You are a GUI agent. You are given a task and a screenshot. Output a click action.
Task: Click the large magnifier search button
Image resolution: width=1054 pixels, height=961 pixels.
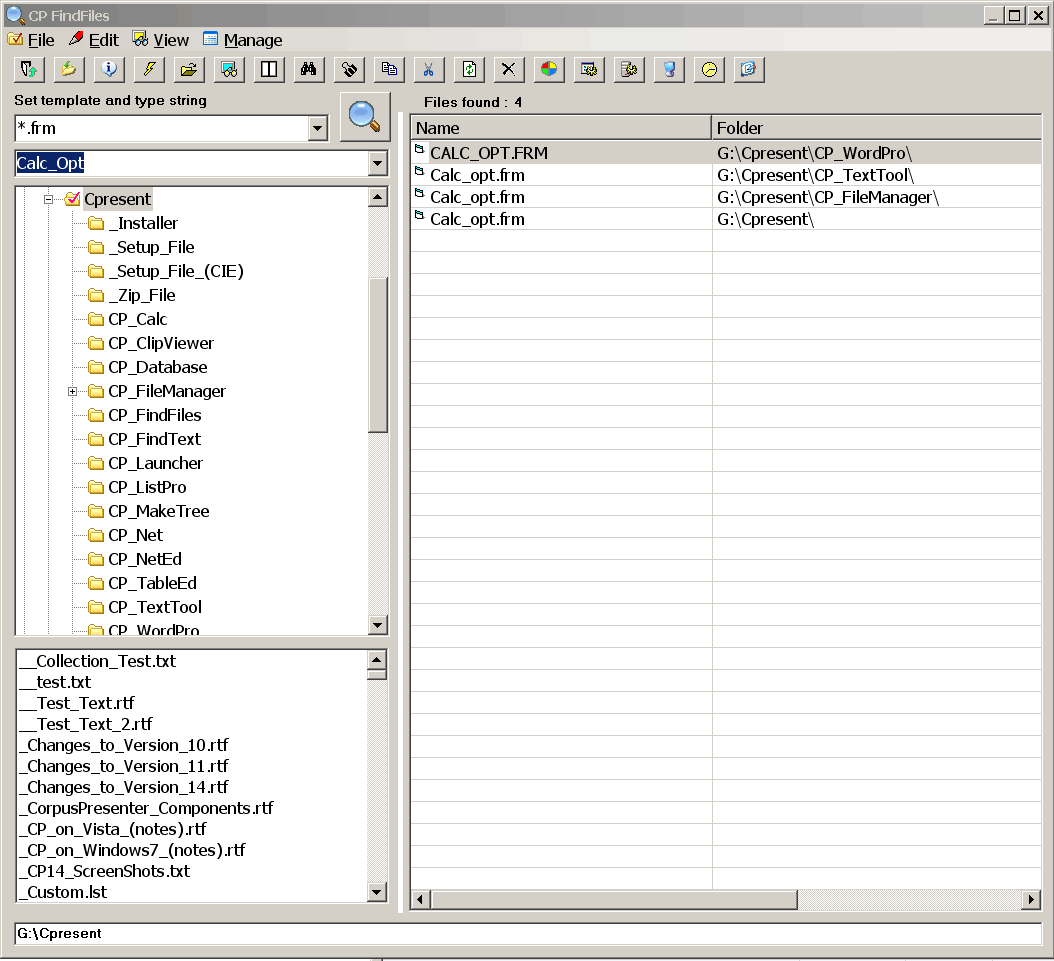tap(364, 117)
